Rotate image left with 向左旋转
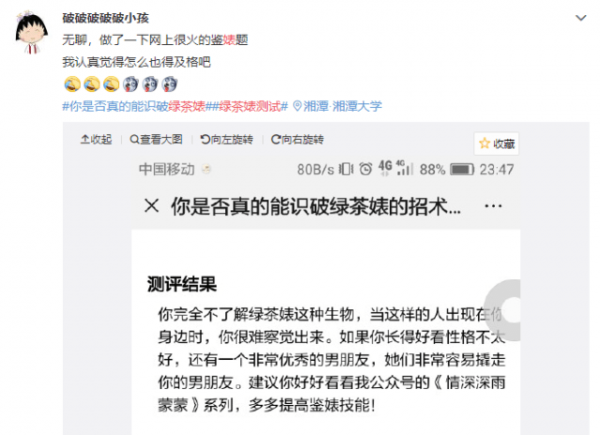Viewport: 600px width, 435px height. 227,140
